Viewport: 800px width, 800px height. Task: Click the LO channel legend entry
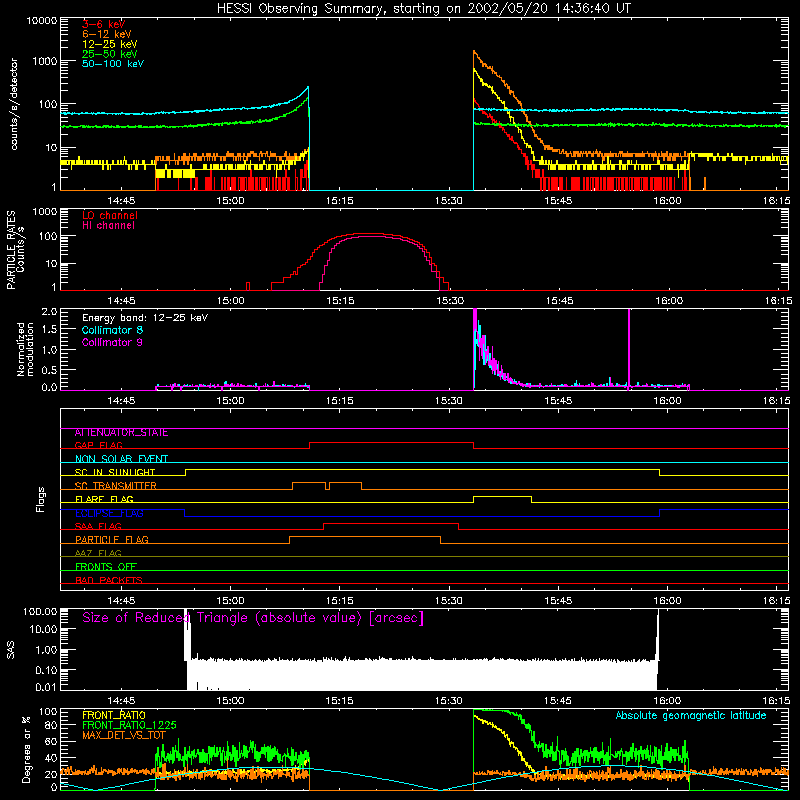(110, 215)
